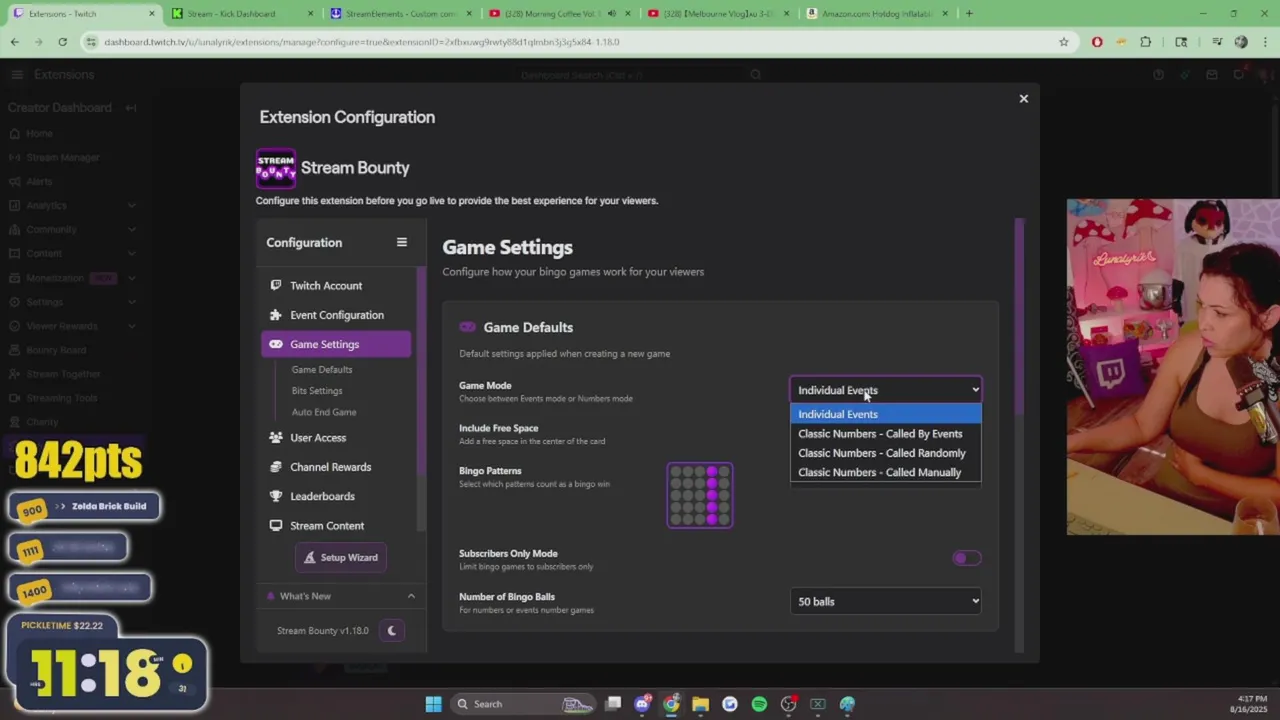Click the Event Configuration puzzle icon
1280x720 pixels.
276,315
